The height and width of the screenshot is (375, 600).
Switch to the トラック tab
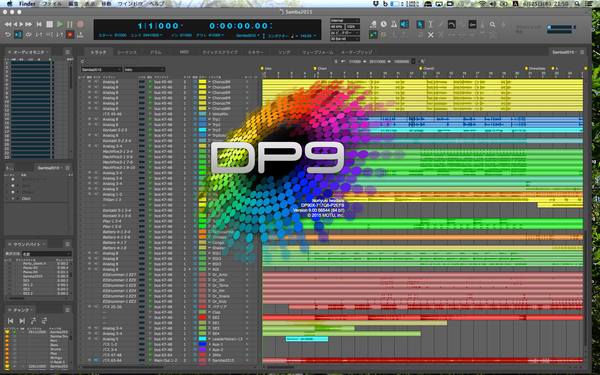point(98,52)
